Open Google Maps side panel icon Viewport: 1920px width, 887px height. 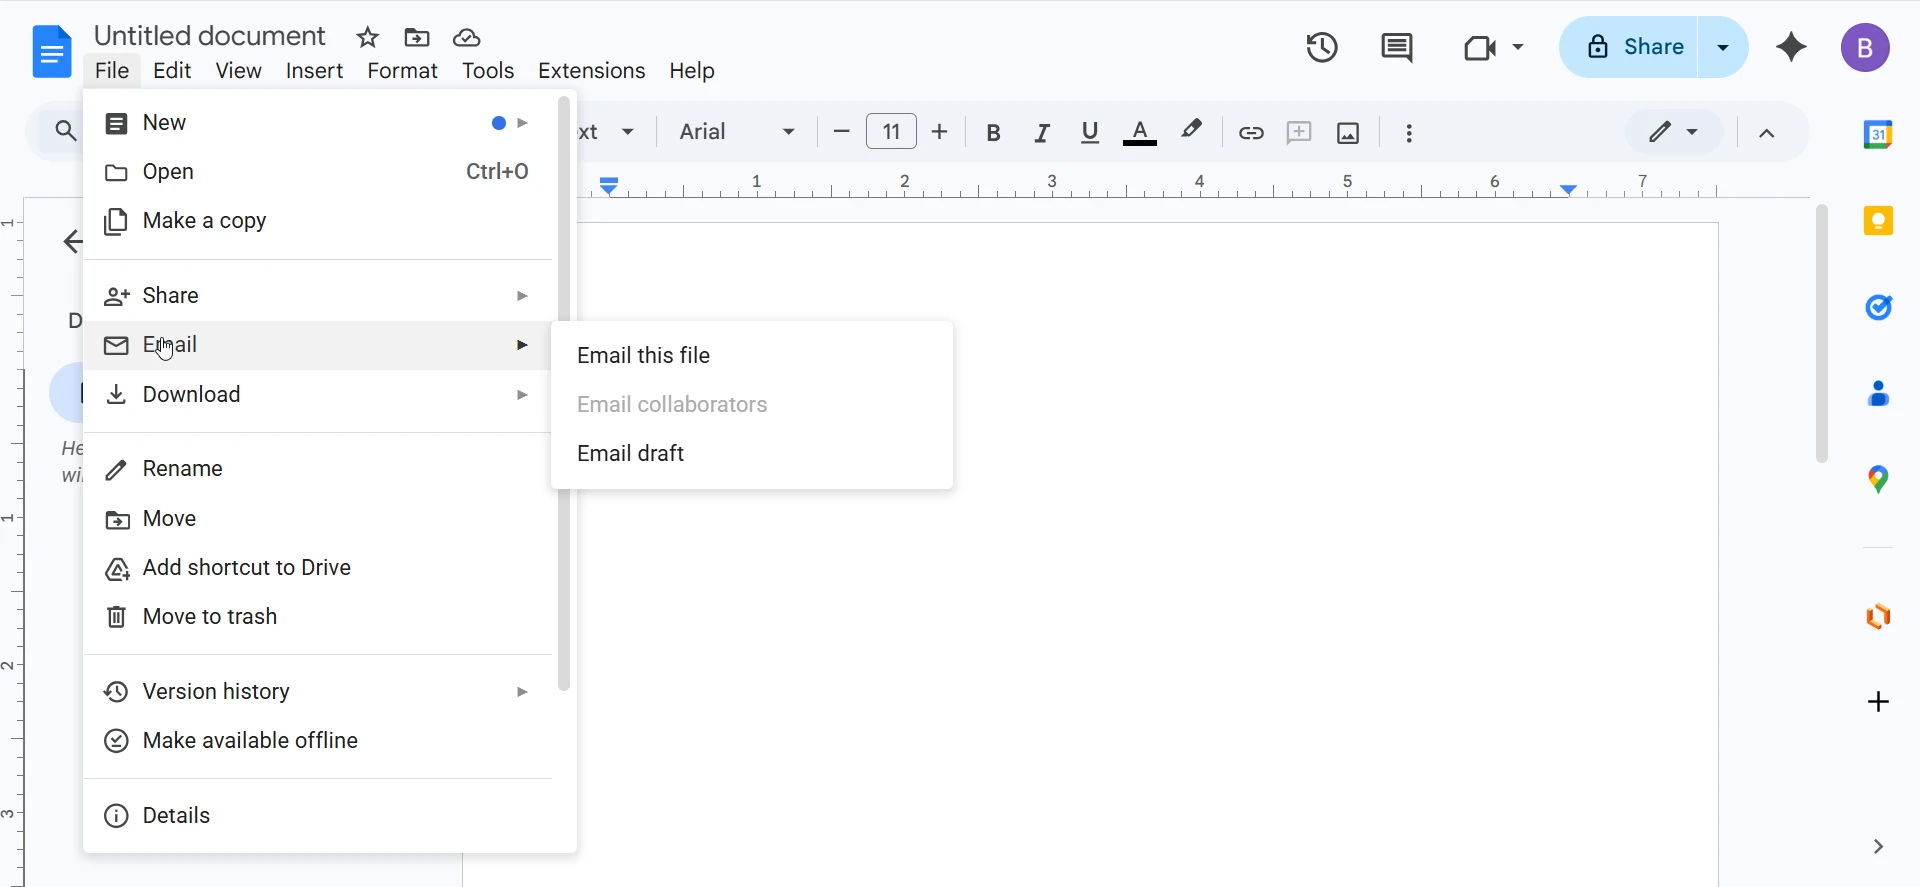point(1878,480)
